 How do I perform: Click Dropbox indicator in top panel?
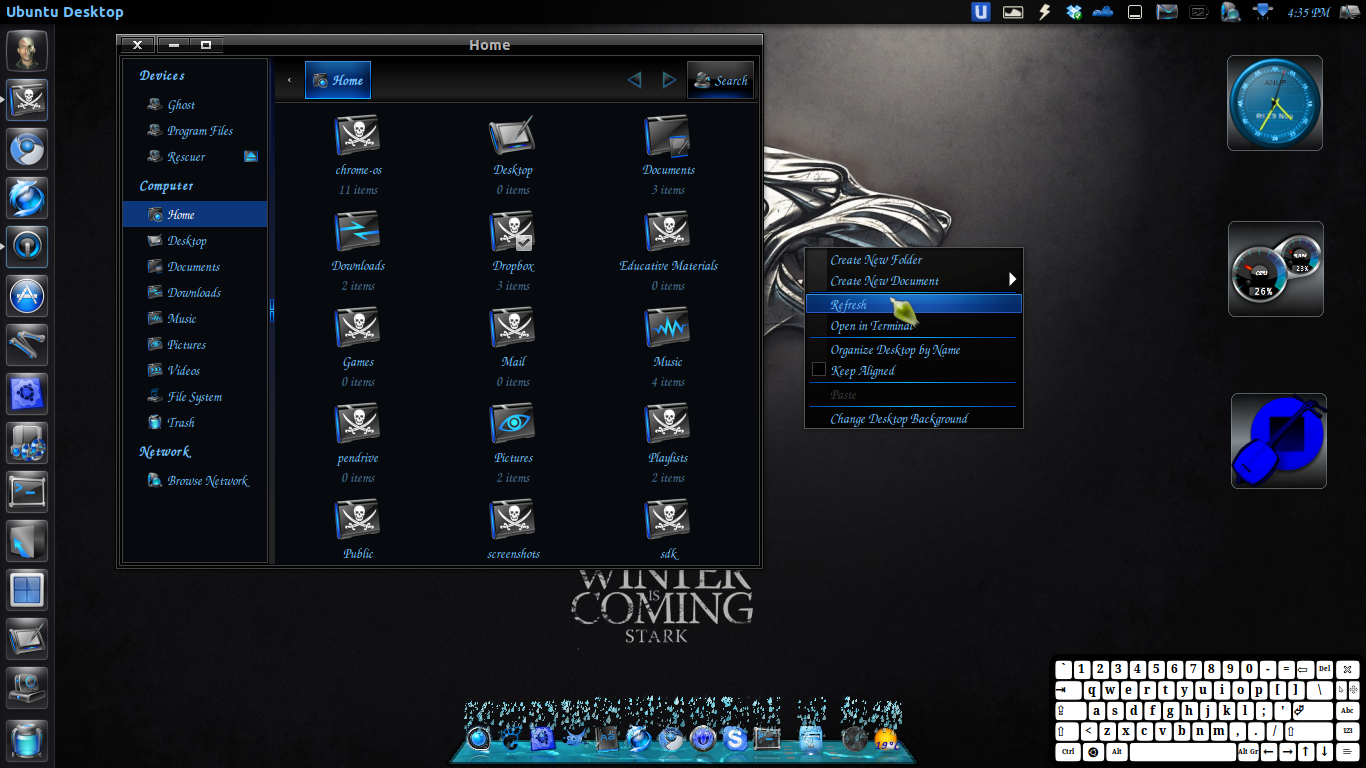tap(1074, 12)
